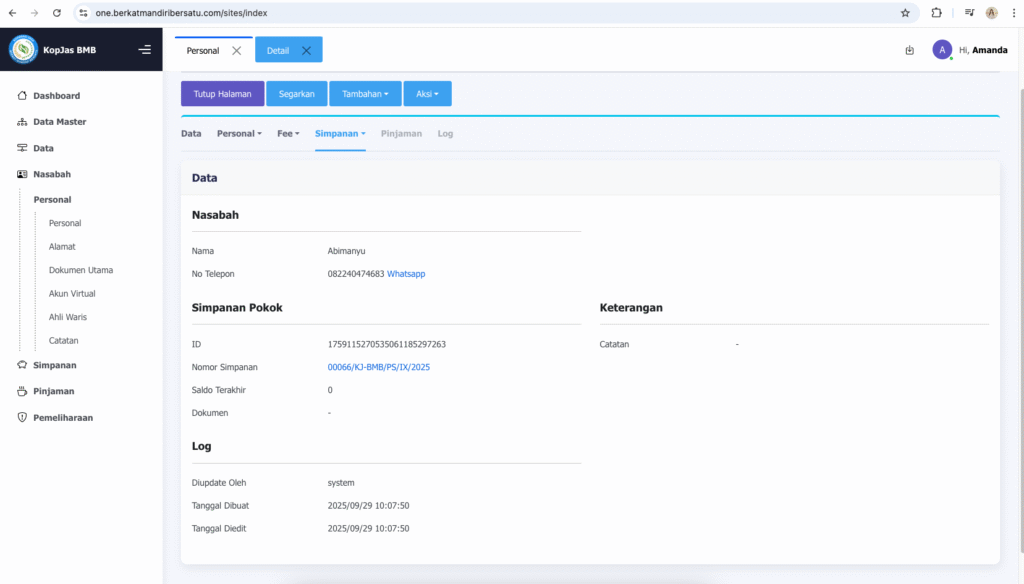
Task: Open the Fee tab dropdown
Action: (288, 133)
